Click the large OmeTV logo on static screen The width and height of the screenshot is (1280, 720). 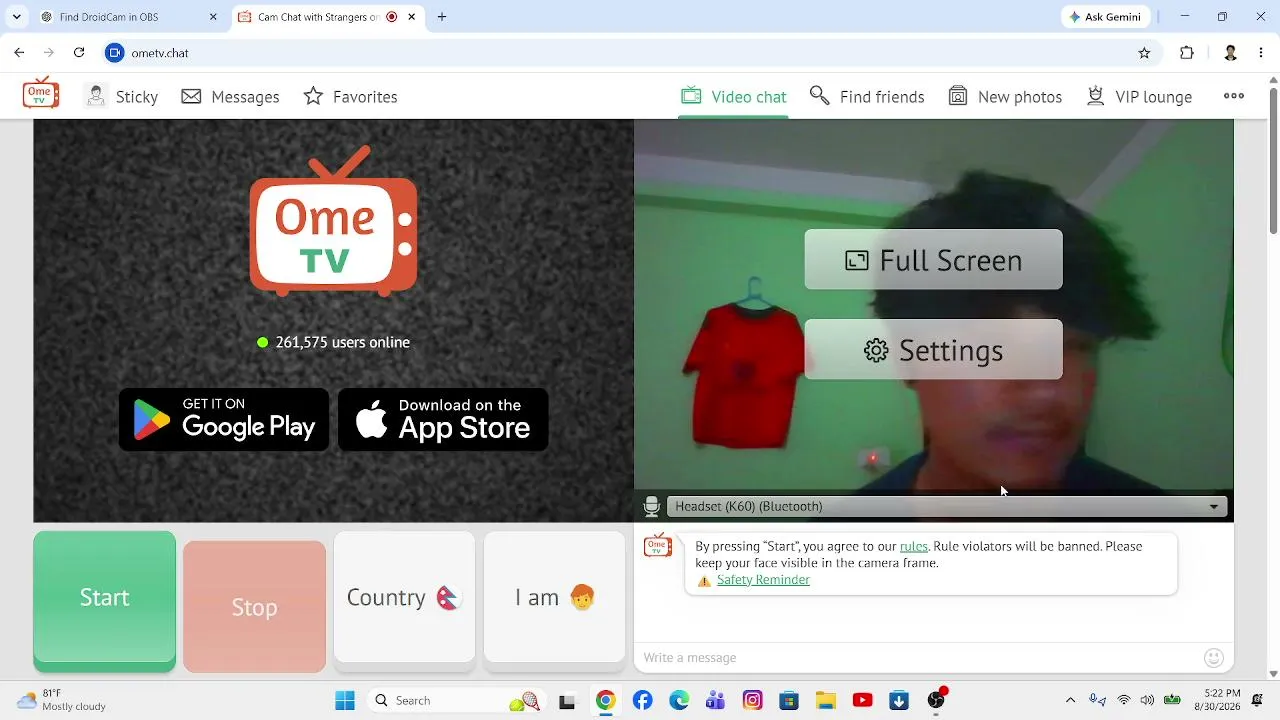(333, 222)
